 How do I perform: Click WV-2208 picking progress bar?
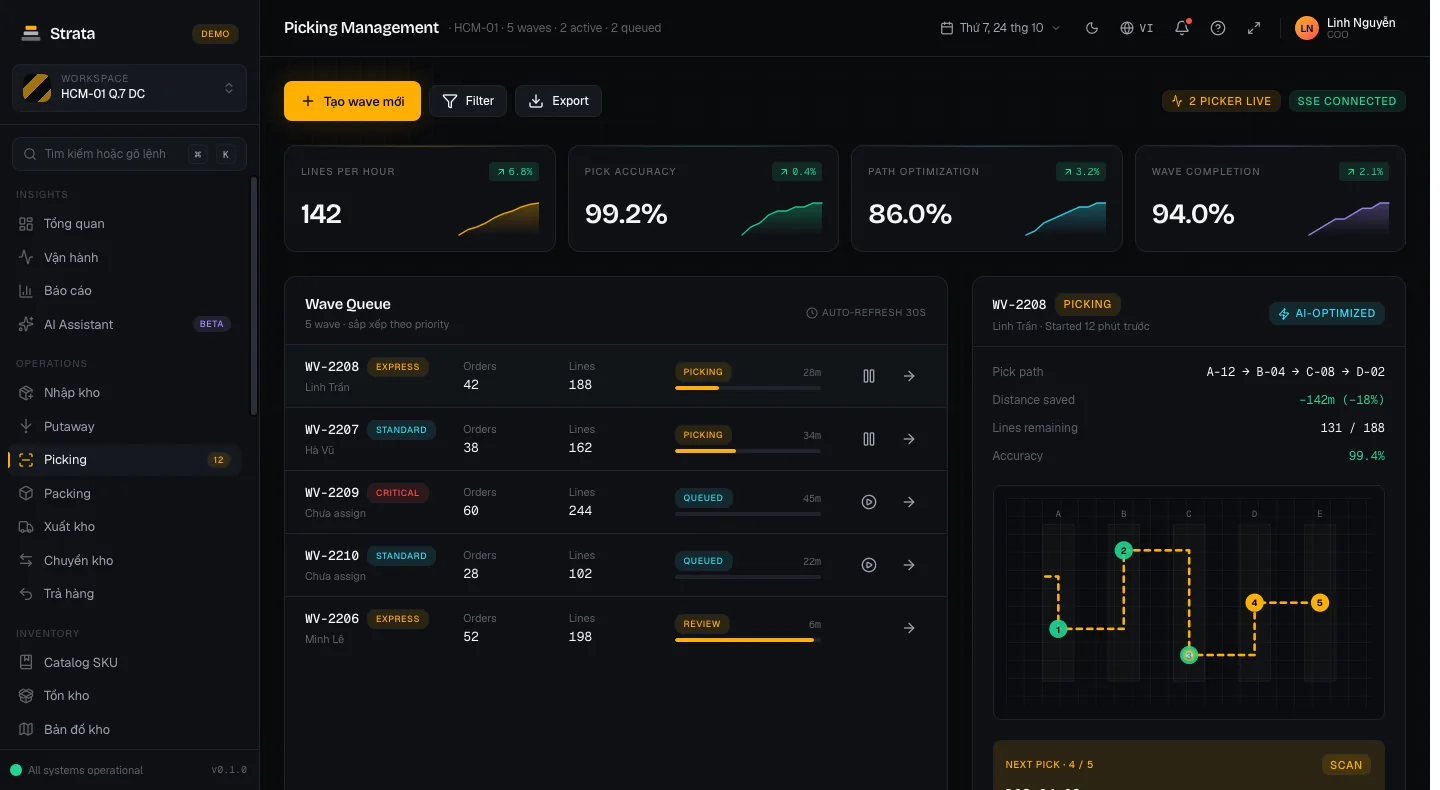coord(748,388)
